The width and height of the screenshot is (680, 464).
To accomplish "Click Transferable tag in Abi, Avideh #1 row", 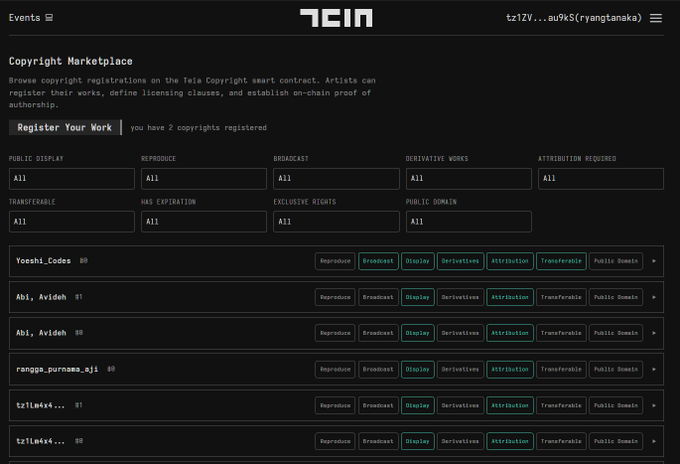I will (561, 297).
